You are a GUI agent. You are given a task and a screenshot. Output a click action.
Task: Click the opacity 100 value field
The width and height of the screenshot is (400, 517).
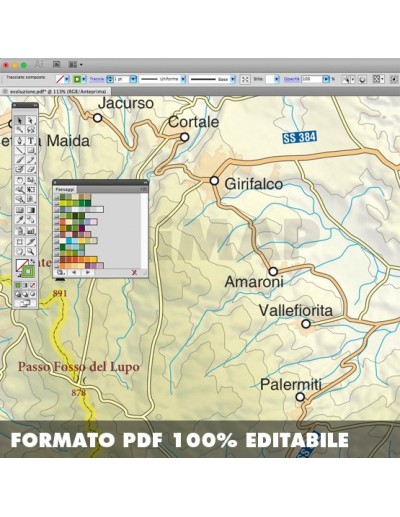pyautogui.click(x=312, y=79)
